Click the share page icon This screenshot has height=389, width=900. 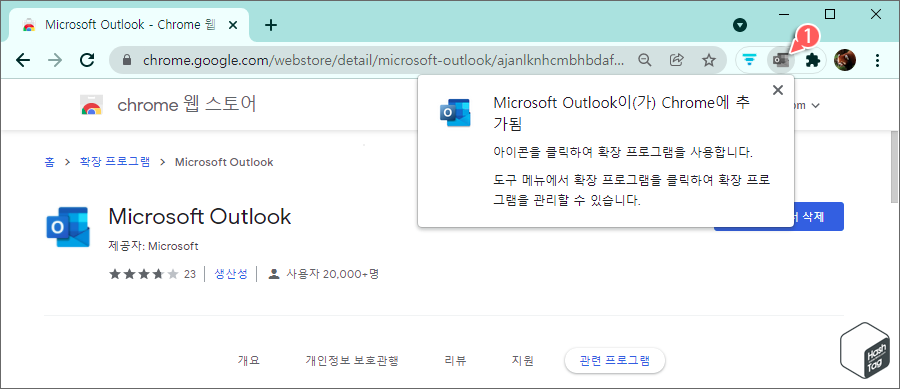coord(677,60)
